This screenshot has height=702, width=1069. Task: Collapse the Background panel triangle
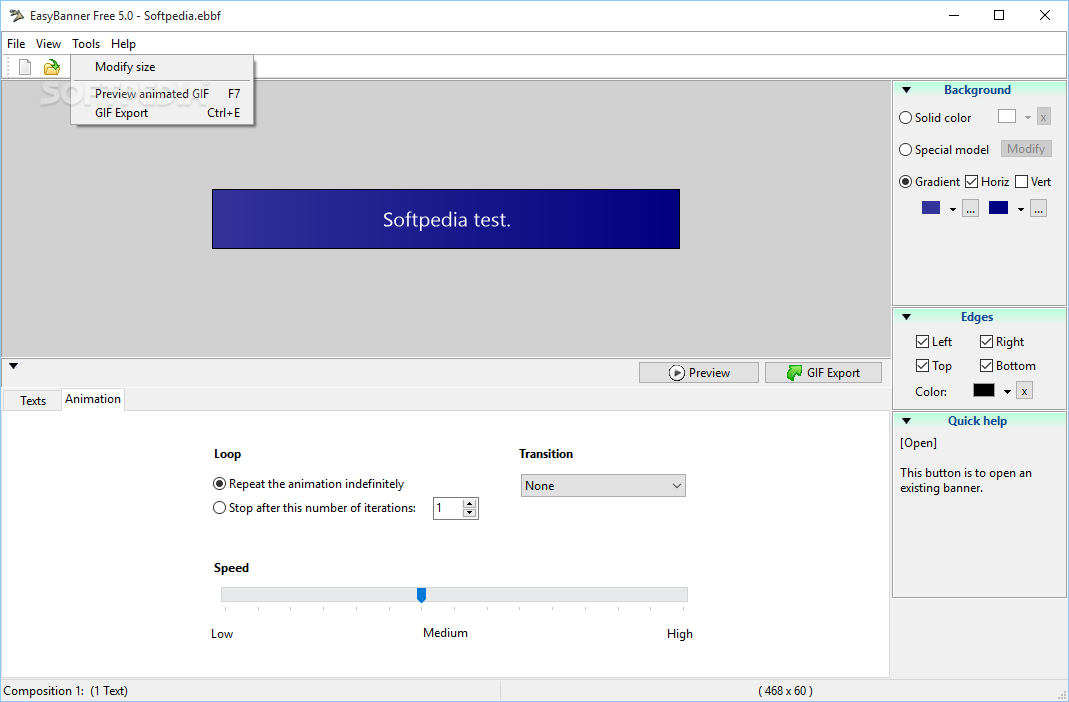tap(907, 90)
